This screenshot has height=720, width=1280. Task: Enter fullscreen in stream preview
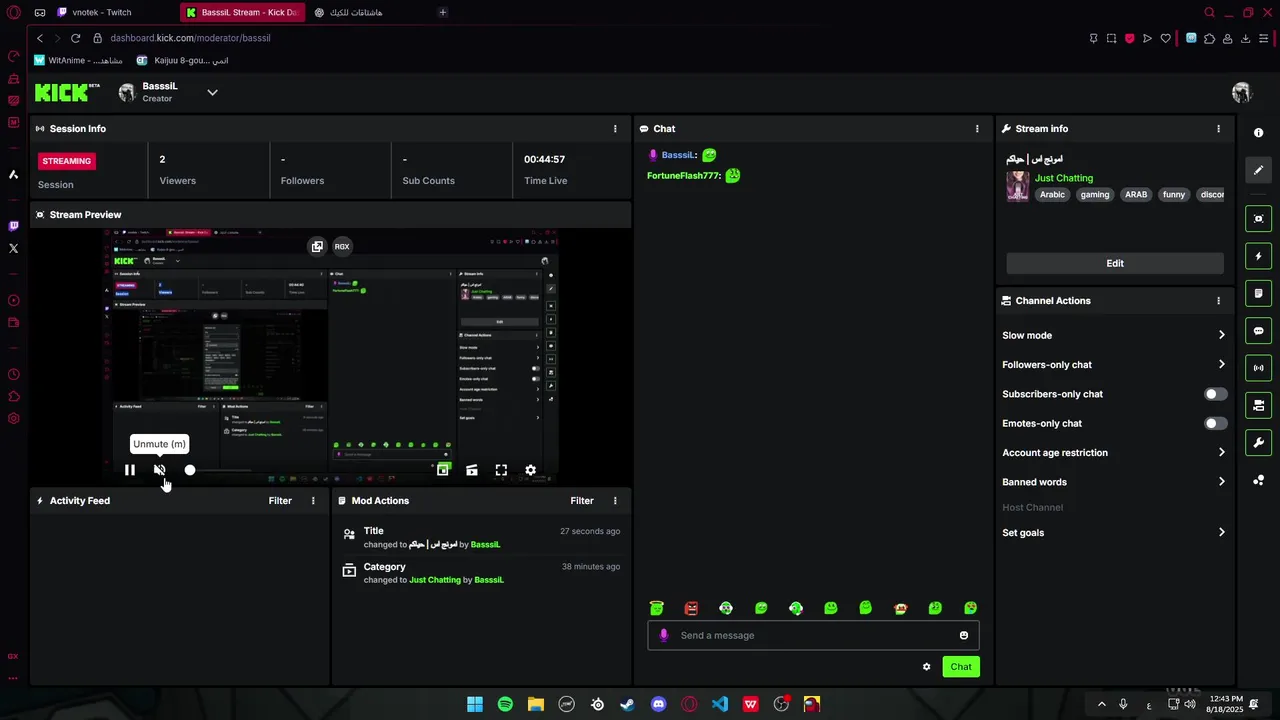click(501, 470)
